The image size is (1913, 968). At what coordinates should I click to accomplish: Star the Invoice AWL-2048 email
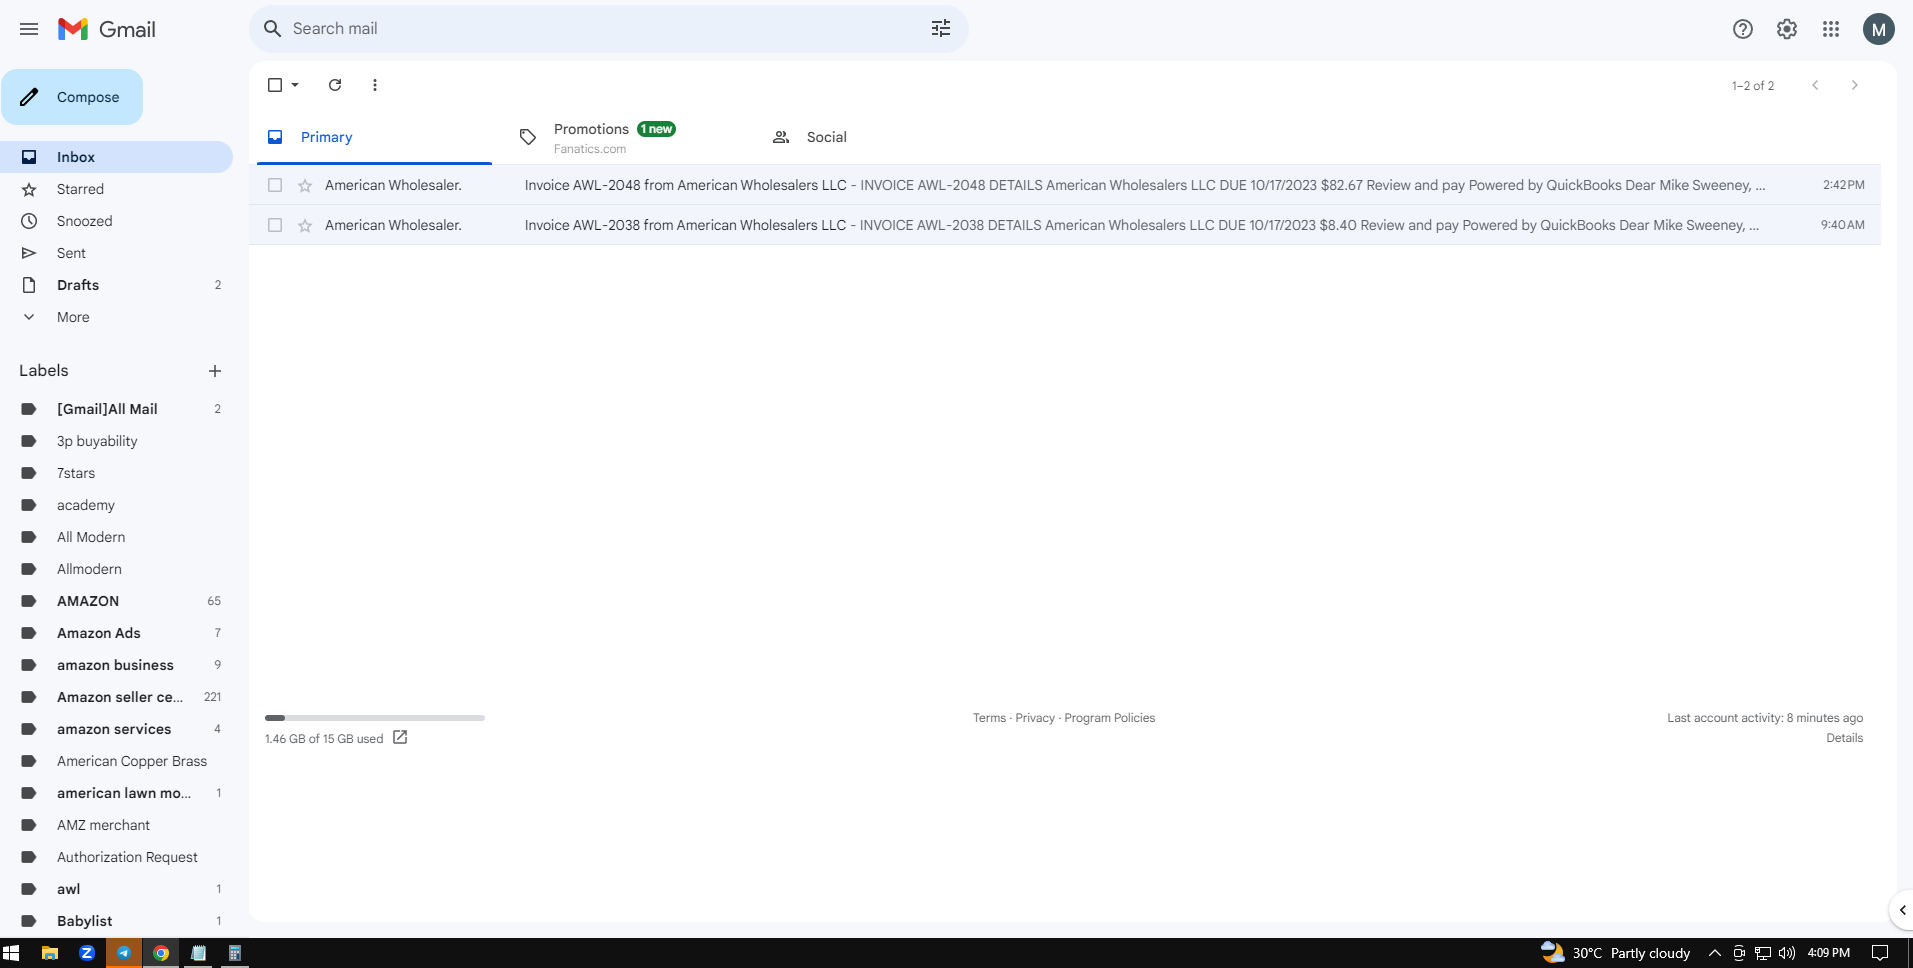(305, 185)
